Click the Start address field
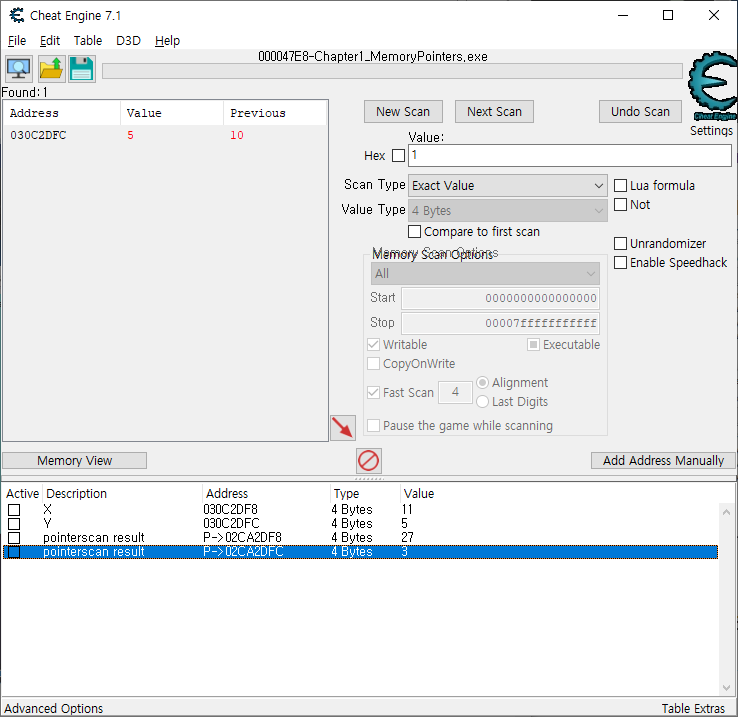 click(x=500, y=298)
